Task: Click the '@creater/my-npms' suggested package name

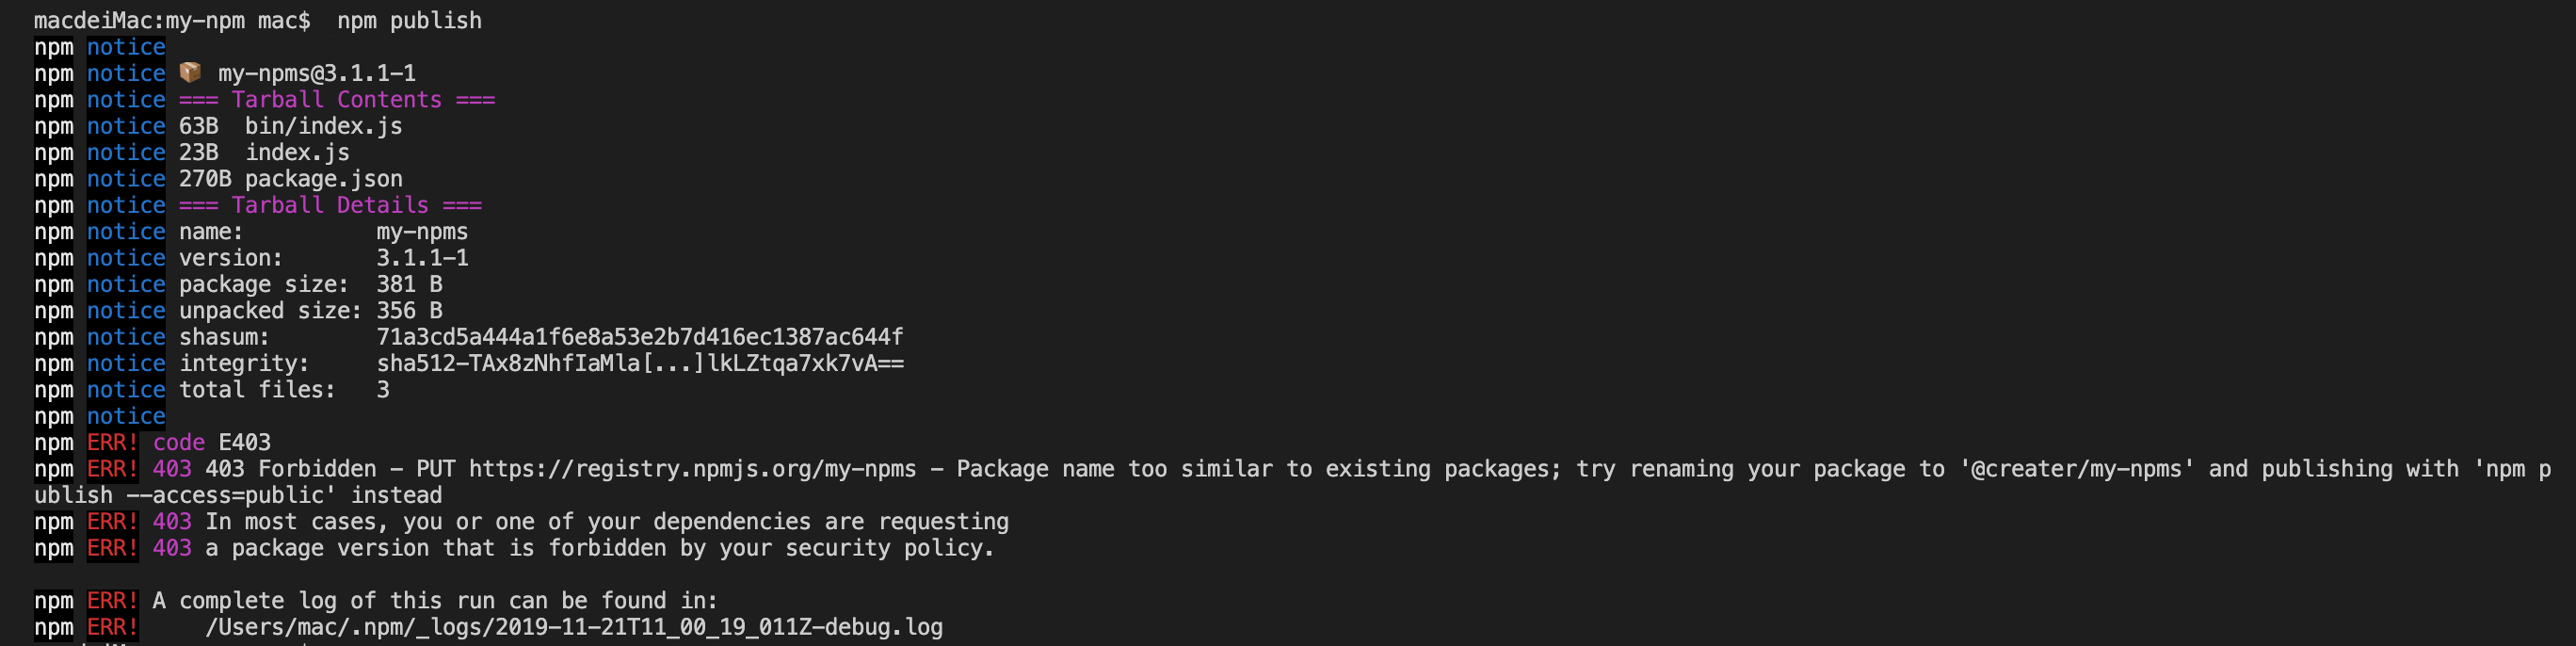Action: coord(2076,469)
